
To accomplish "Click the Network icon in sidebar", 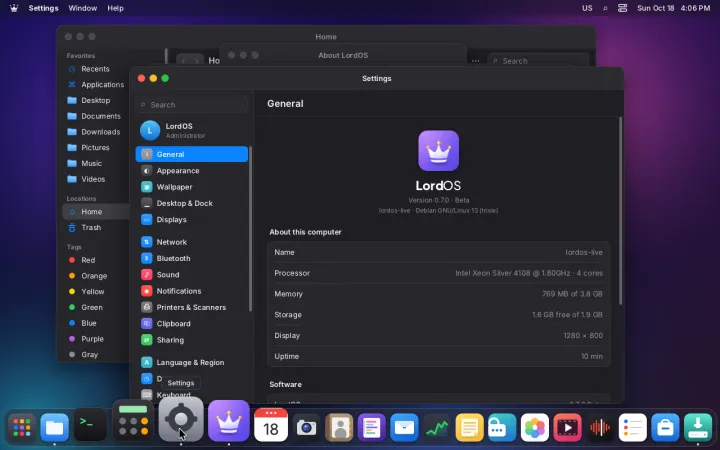I will (x=146, y=242).
